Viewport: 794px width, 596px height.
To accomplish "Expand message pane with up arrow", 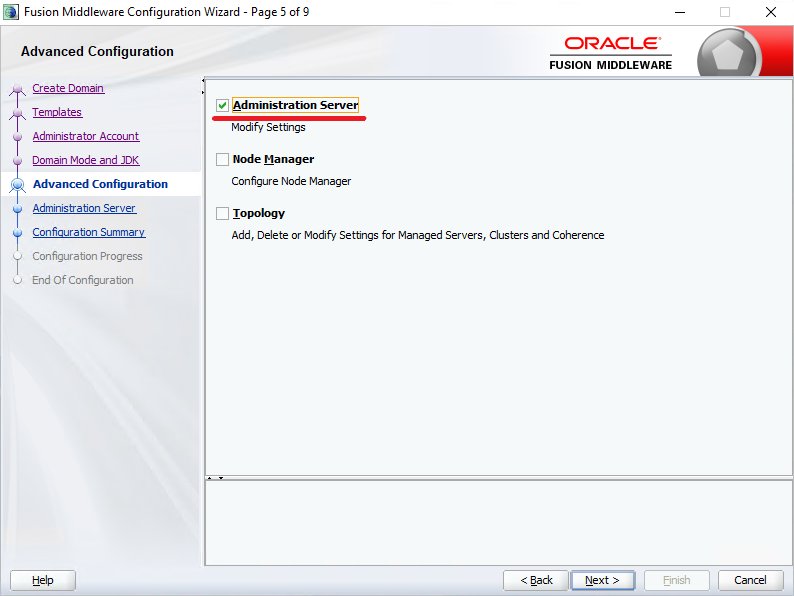I will coord(210,478).
